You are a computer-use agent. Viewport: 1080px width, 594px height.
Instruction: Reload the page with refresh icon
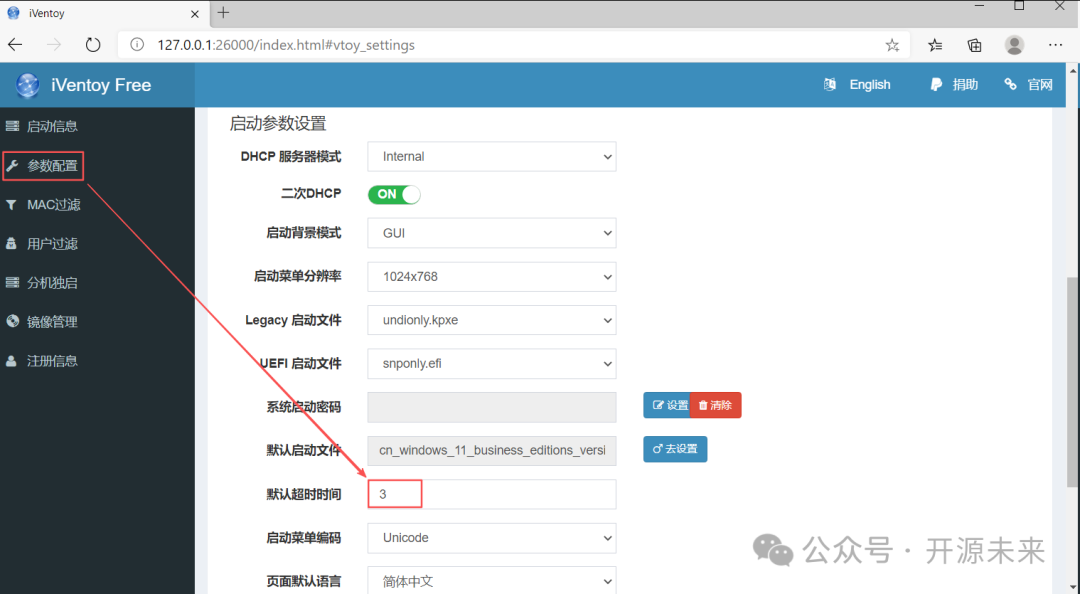tap(93, 45)
